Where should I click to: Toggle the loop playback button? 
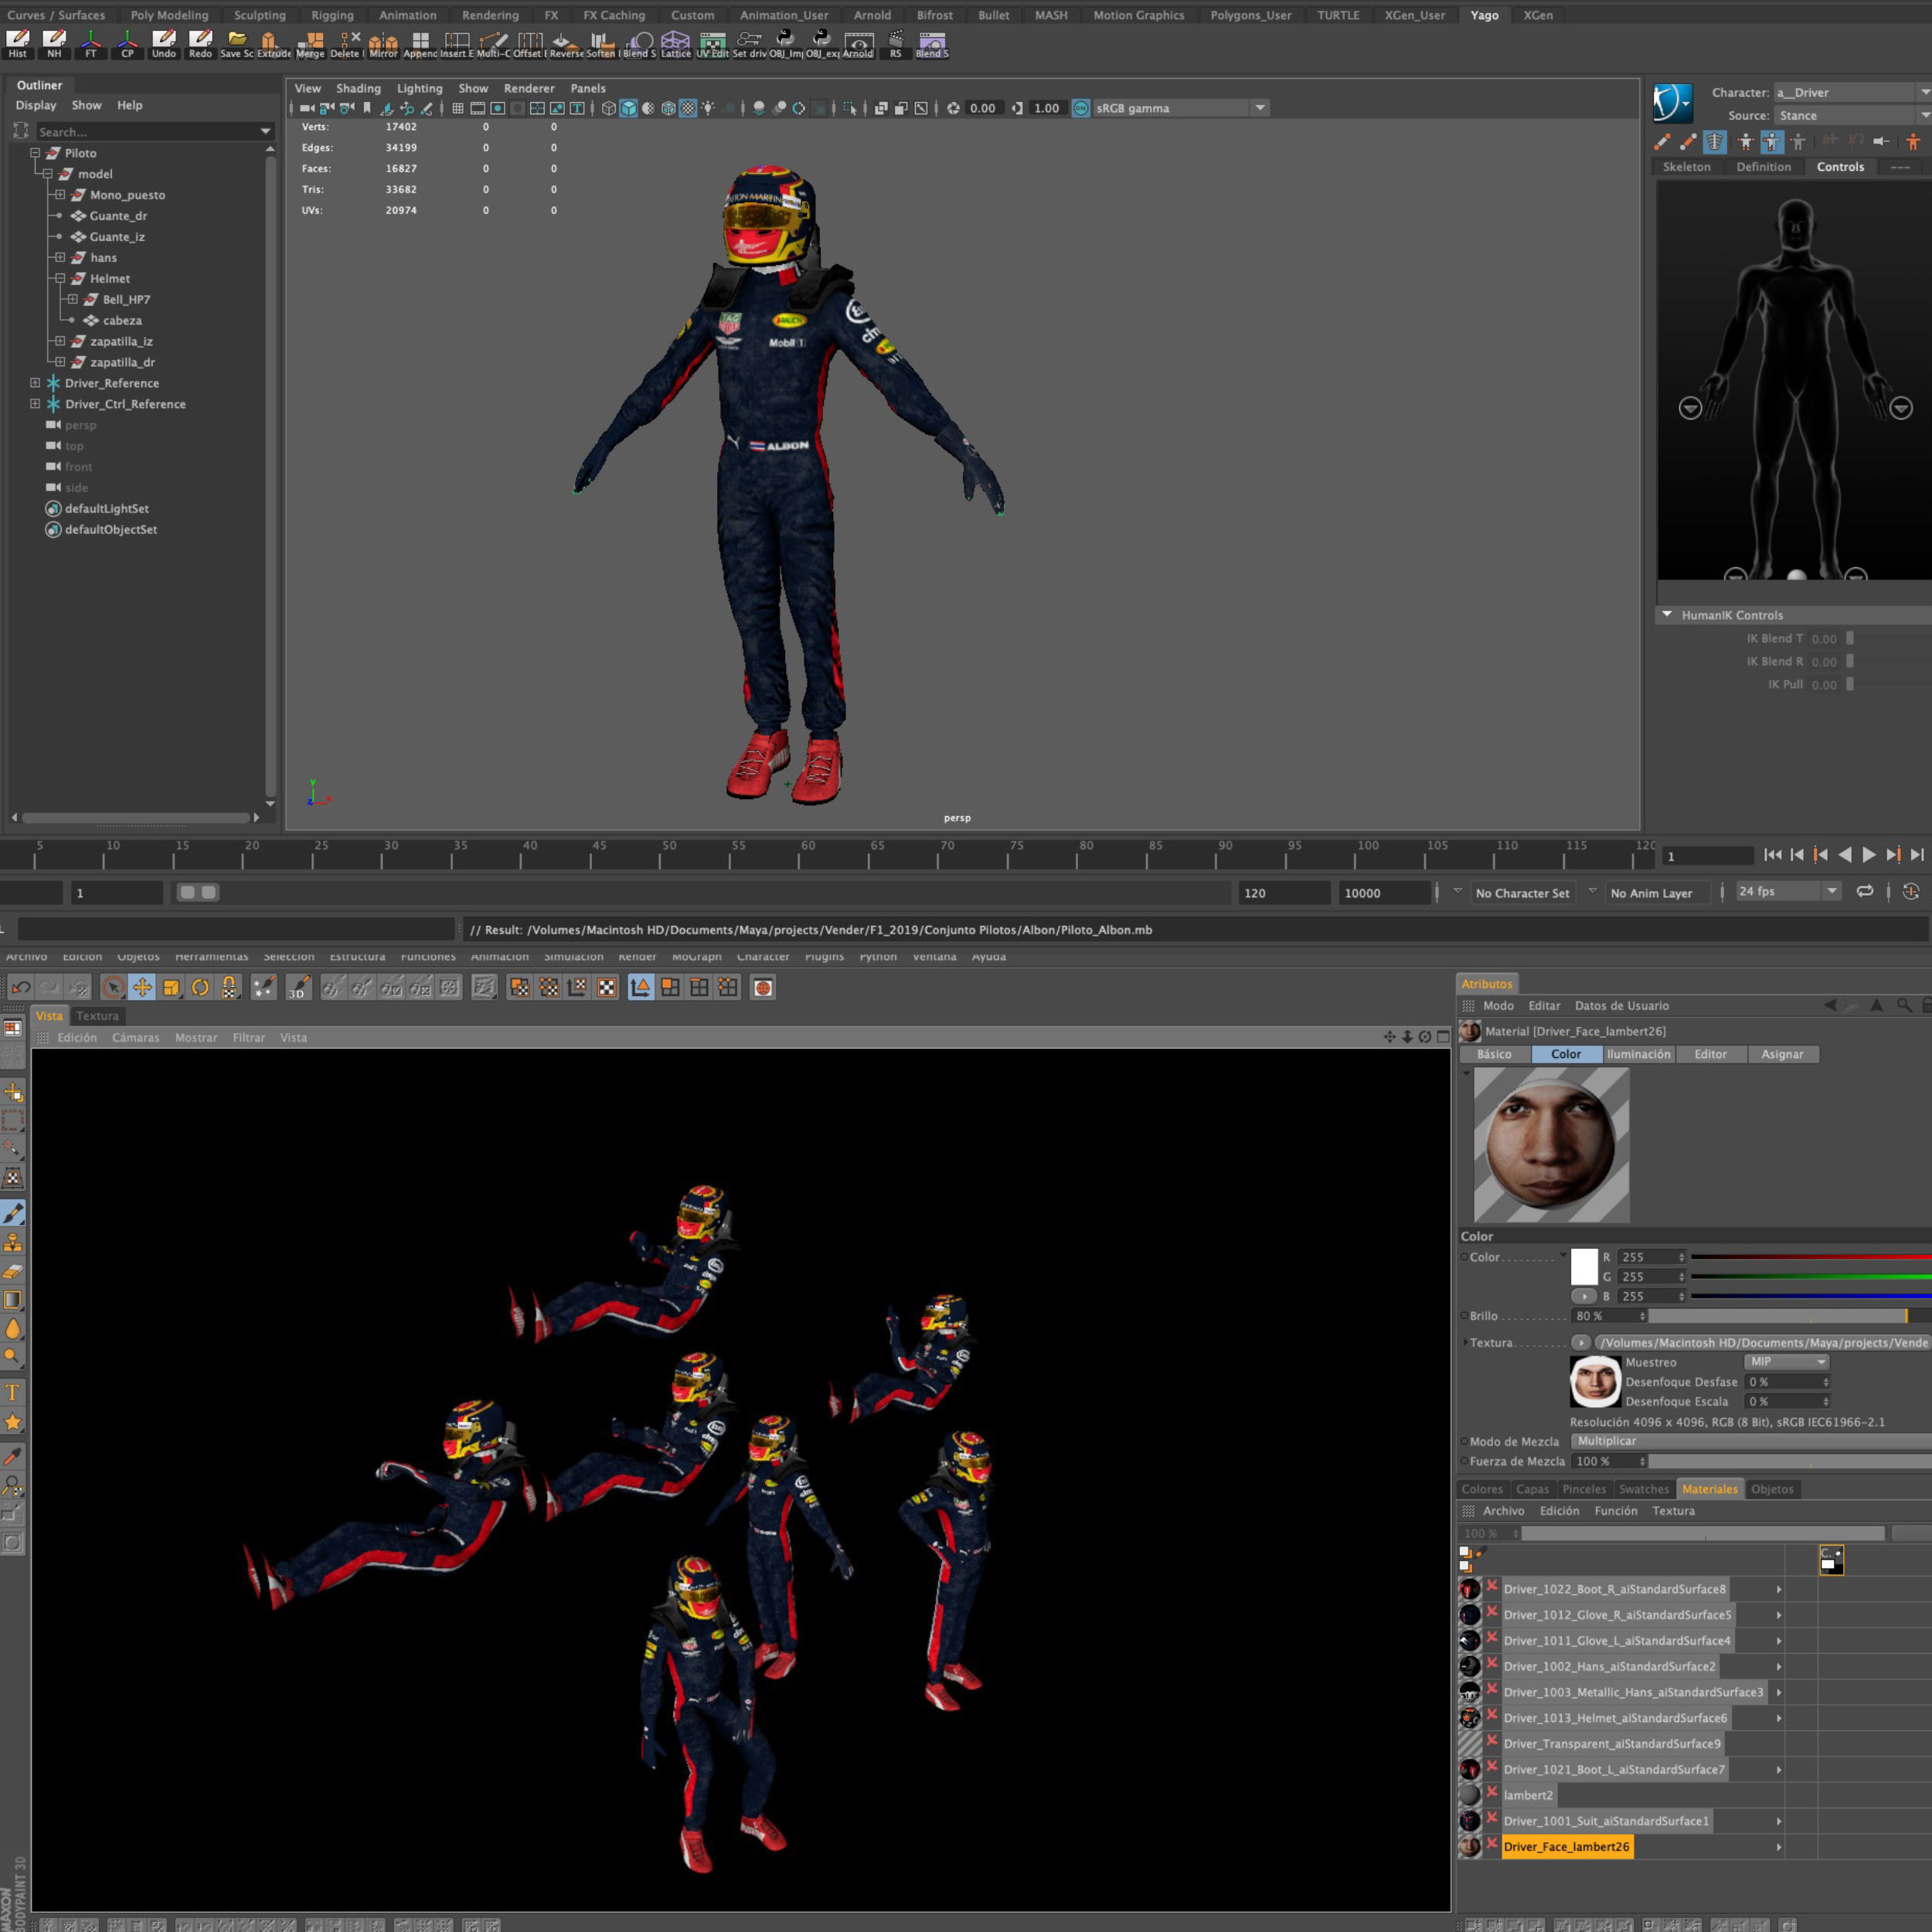1864,891
